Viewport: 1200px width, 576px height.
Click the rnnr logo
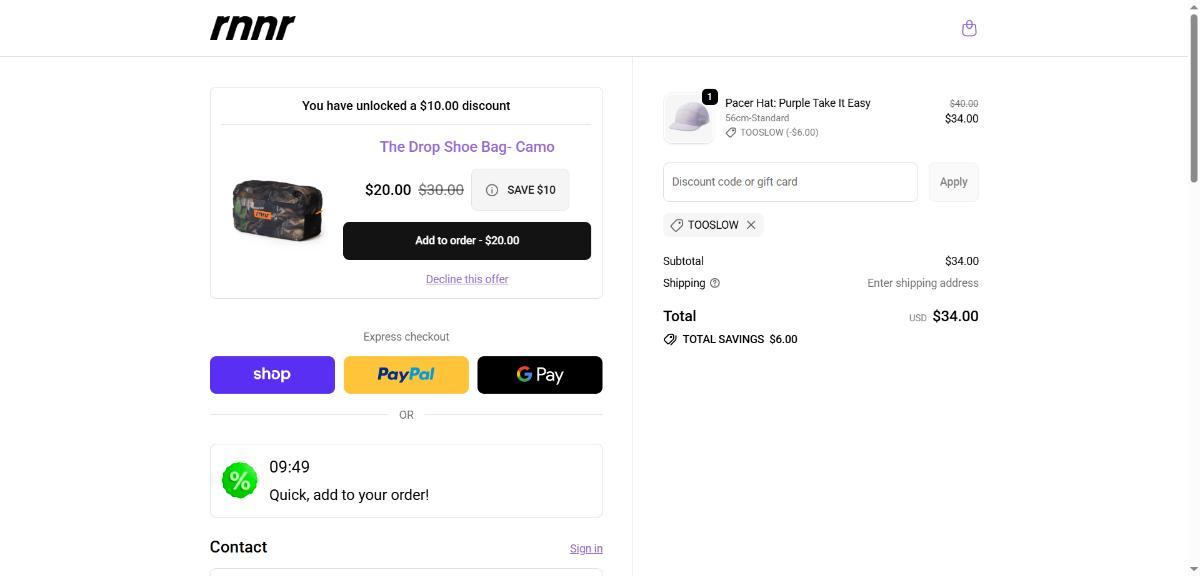253,28
